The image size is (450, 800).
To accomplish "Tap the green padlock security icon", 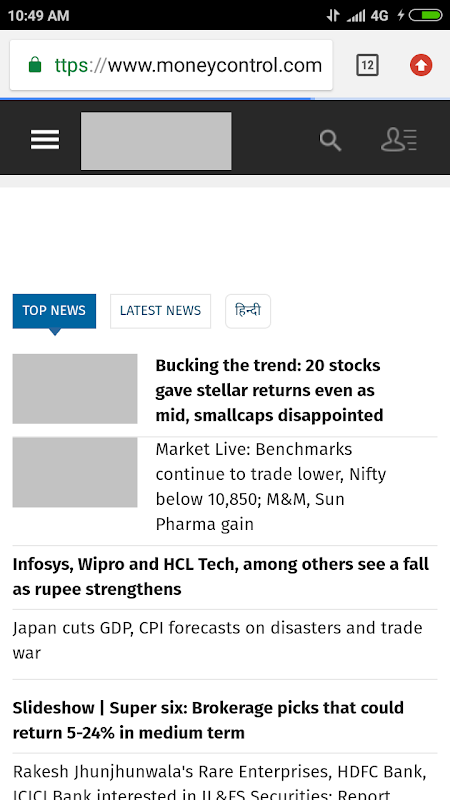I will coord(35,65).
